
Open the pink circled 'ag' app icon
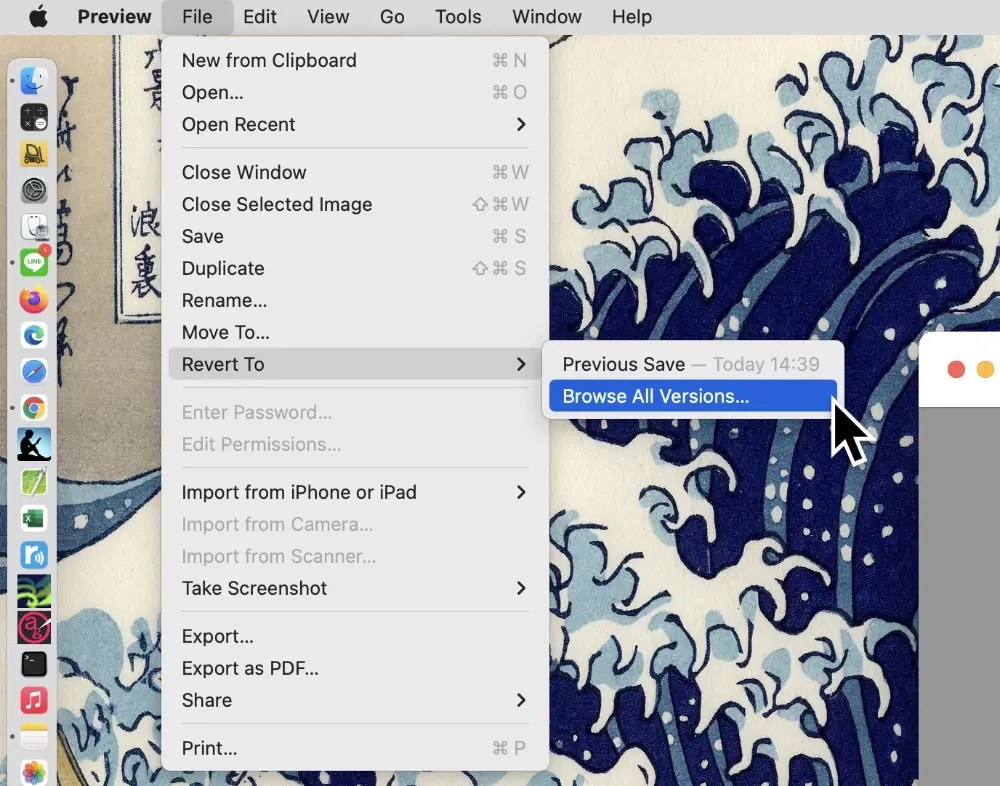33,628
